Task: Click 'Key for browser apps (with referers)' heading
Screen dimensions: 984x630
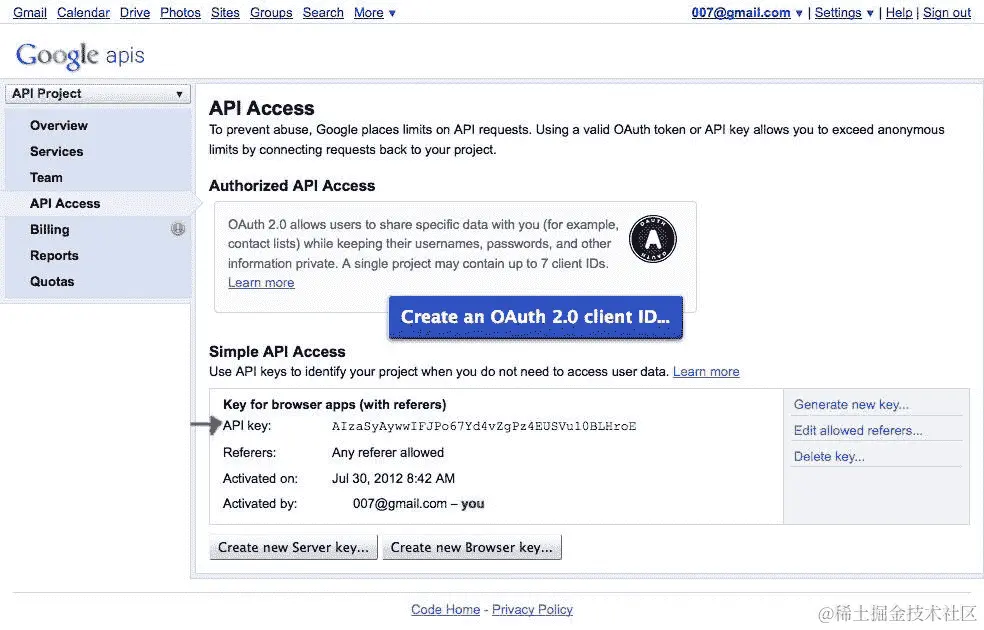Action: coord(334,405)
